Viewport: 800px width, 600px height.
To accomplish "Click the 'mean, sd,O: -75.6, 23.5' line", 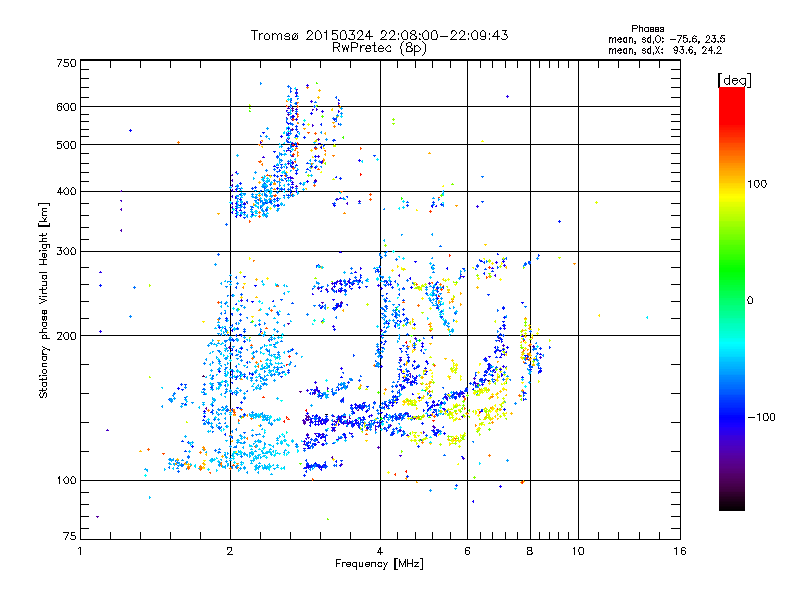I will (x=666, y=39).
